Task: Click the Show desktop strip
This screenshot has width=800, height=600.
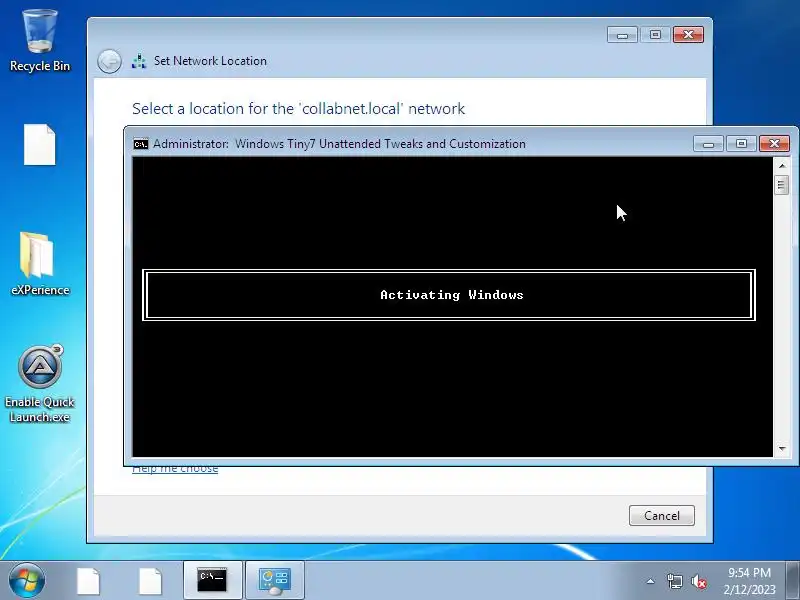Action: click(793, 580)
